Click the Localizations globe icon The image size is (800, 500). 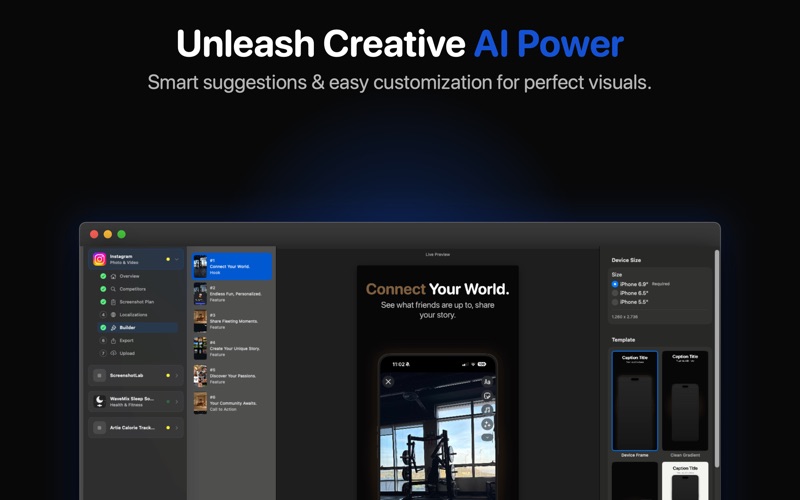coord(113,315)
